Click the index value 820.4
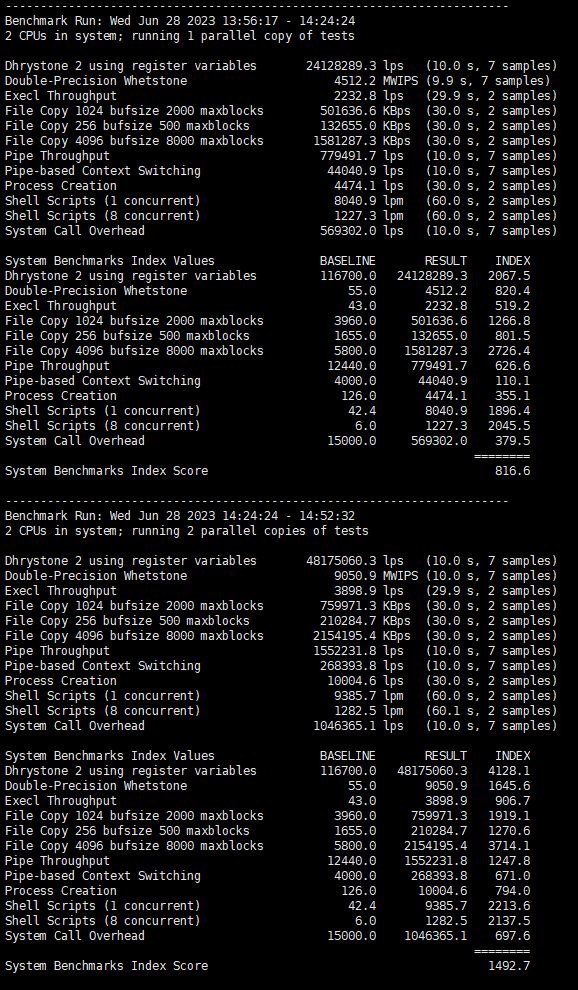 pos(512,291)
